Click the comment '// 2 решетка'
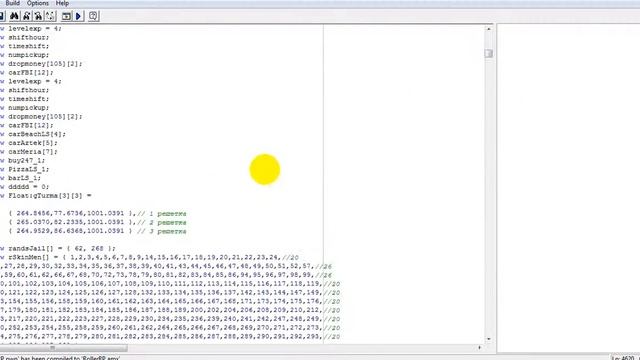 coord(162,222)
